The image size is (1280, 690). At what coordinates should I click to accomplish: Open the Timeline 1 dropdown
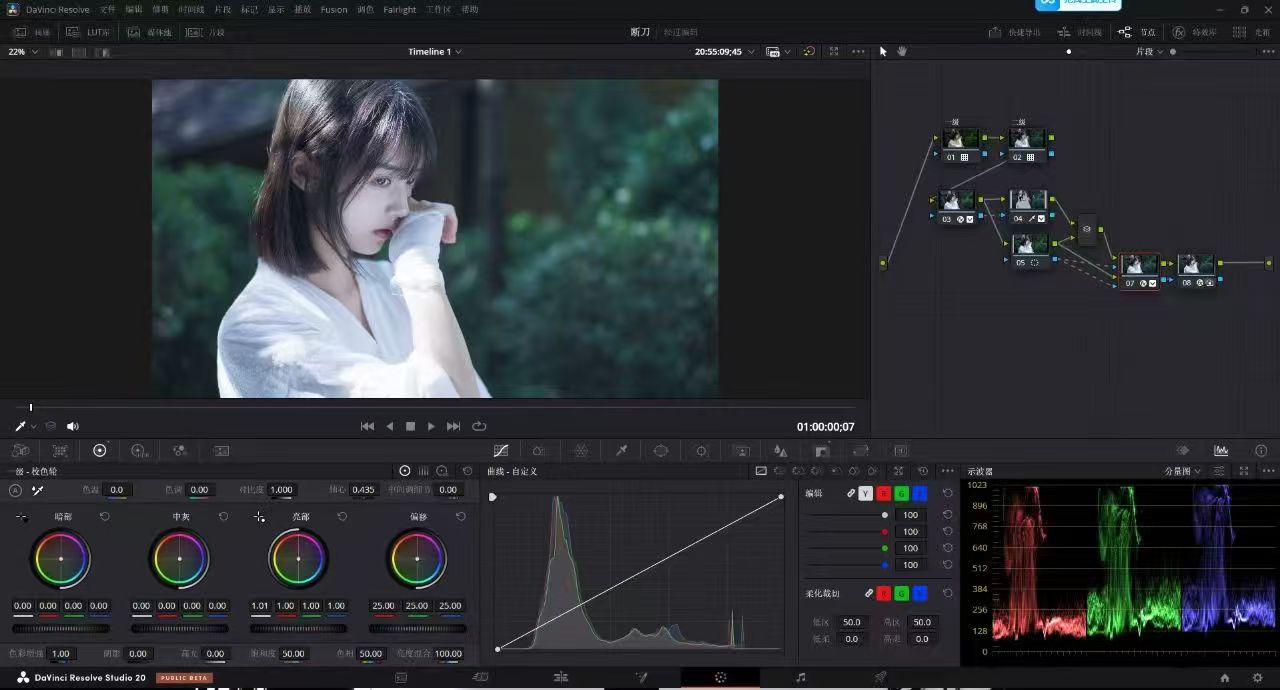tap(435, 51)
